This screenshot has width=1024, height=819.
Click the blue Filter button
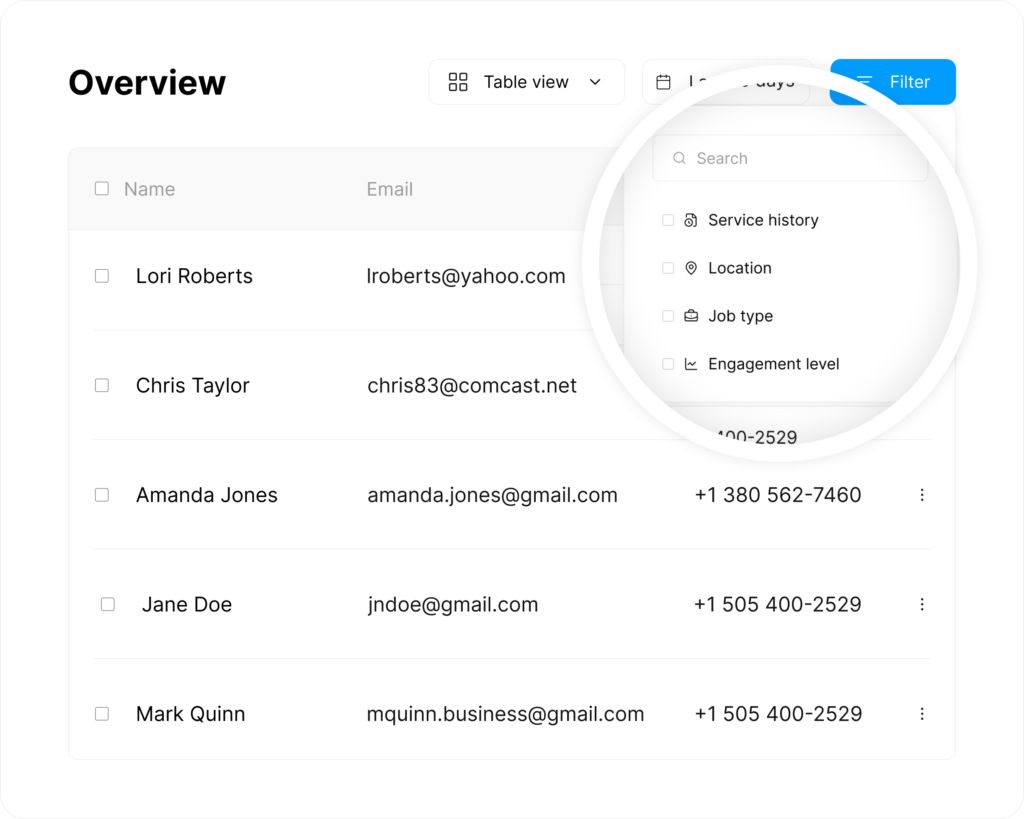(893, 82)
